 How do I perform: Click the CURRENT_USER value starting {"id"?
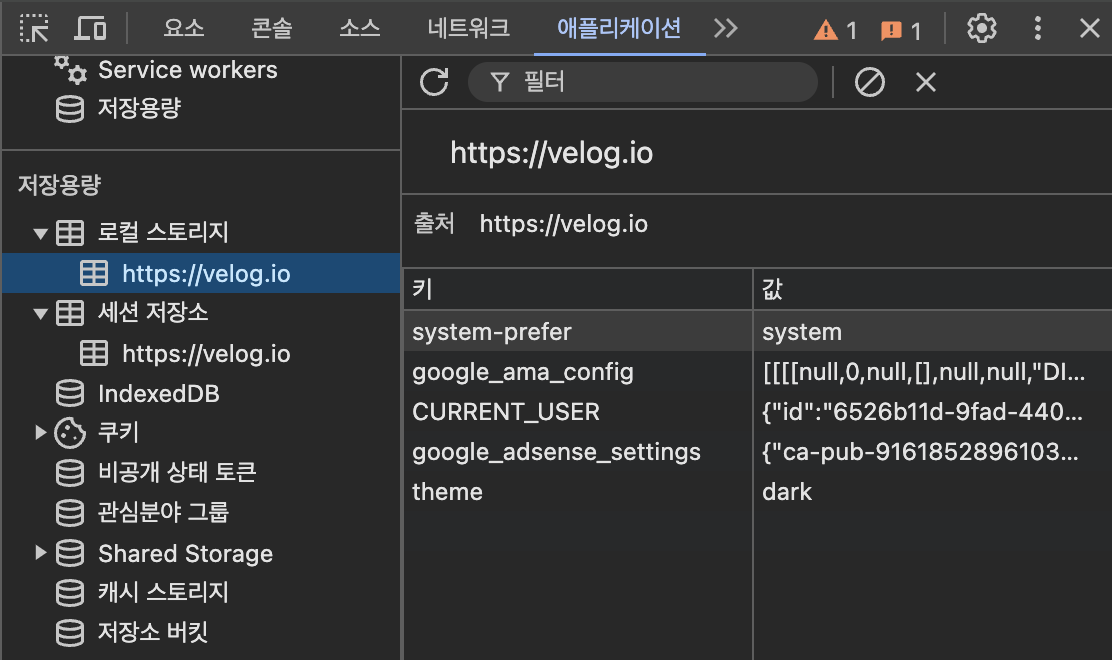932,412
